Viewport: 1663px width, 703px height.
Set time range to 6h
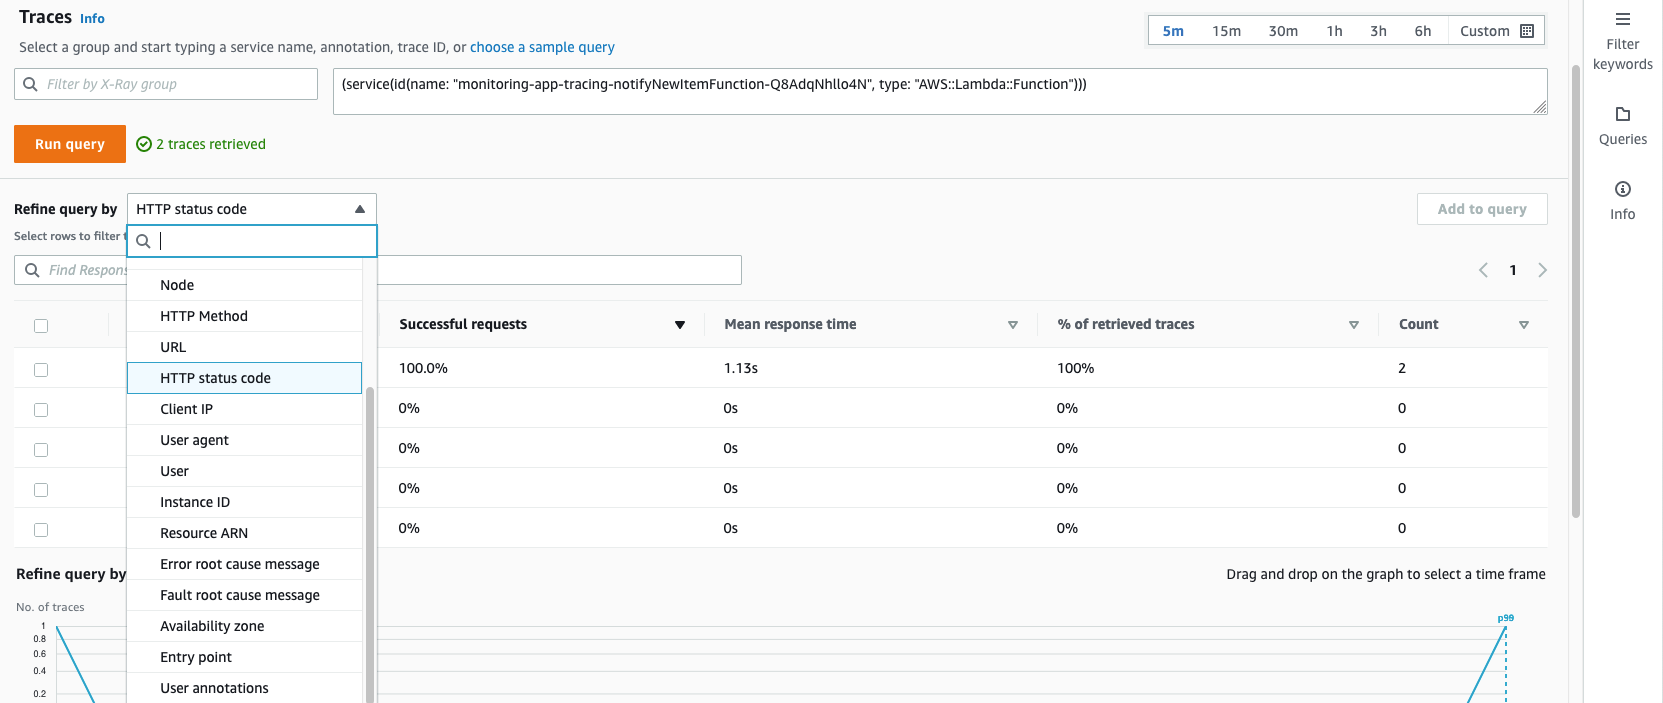1422,31
